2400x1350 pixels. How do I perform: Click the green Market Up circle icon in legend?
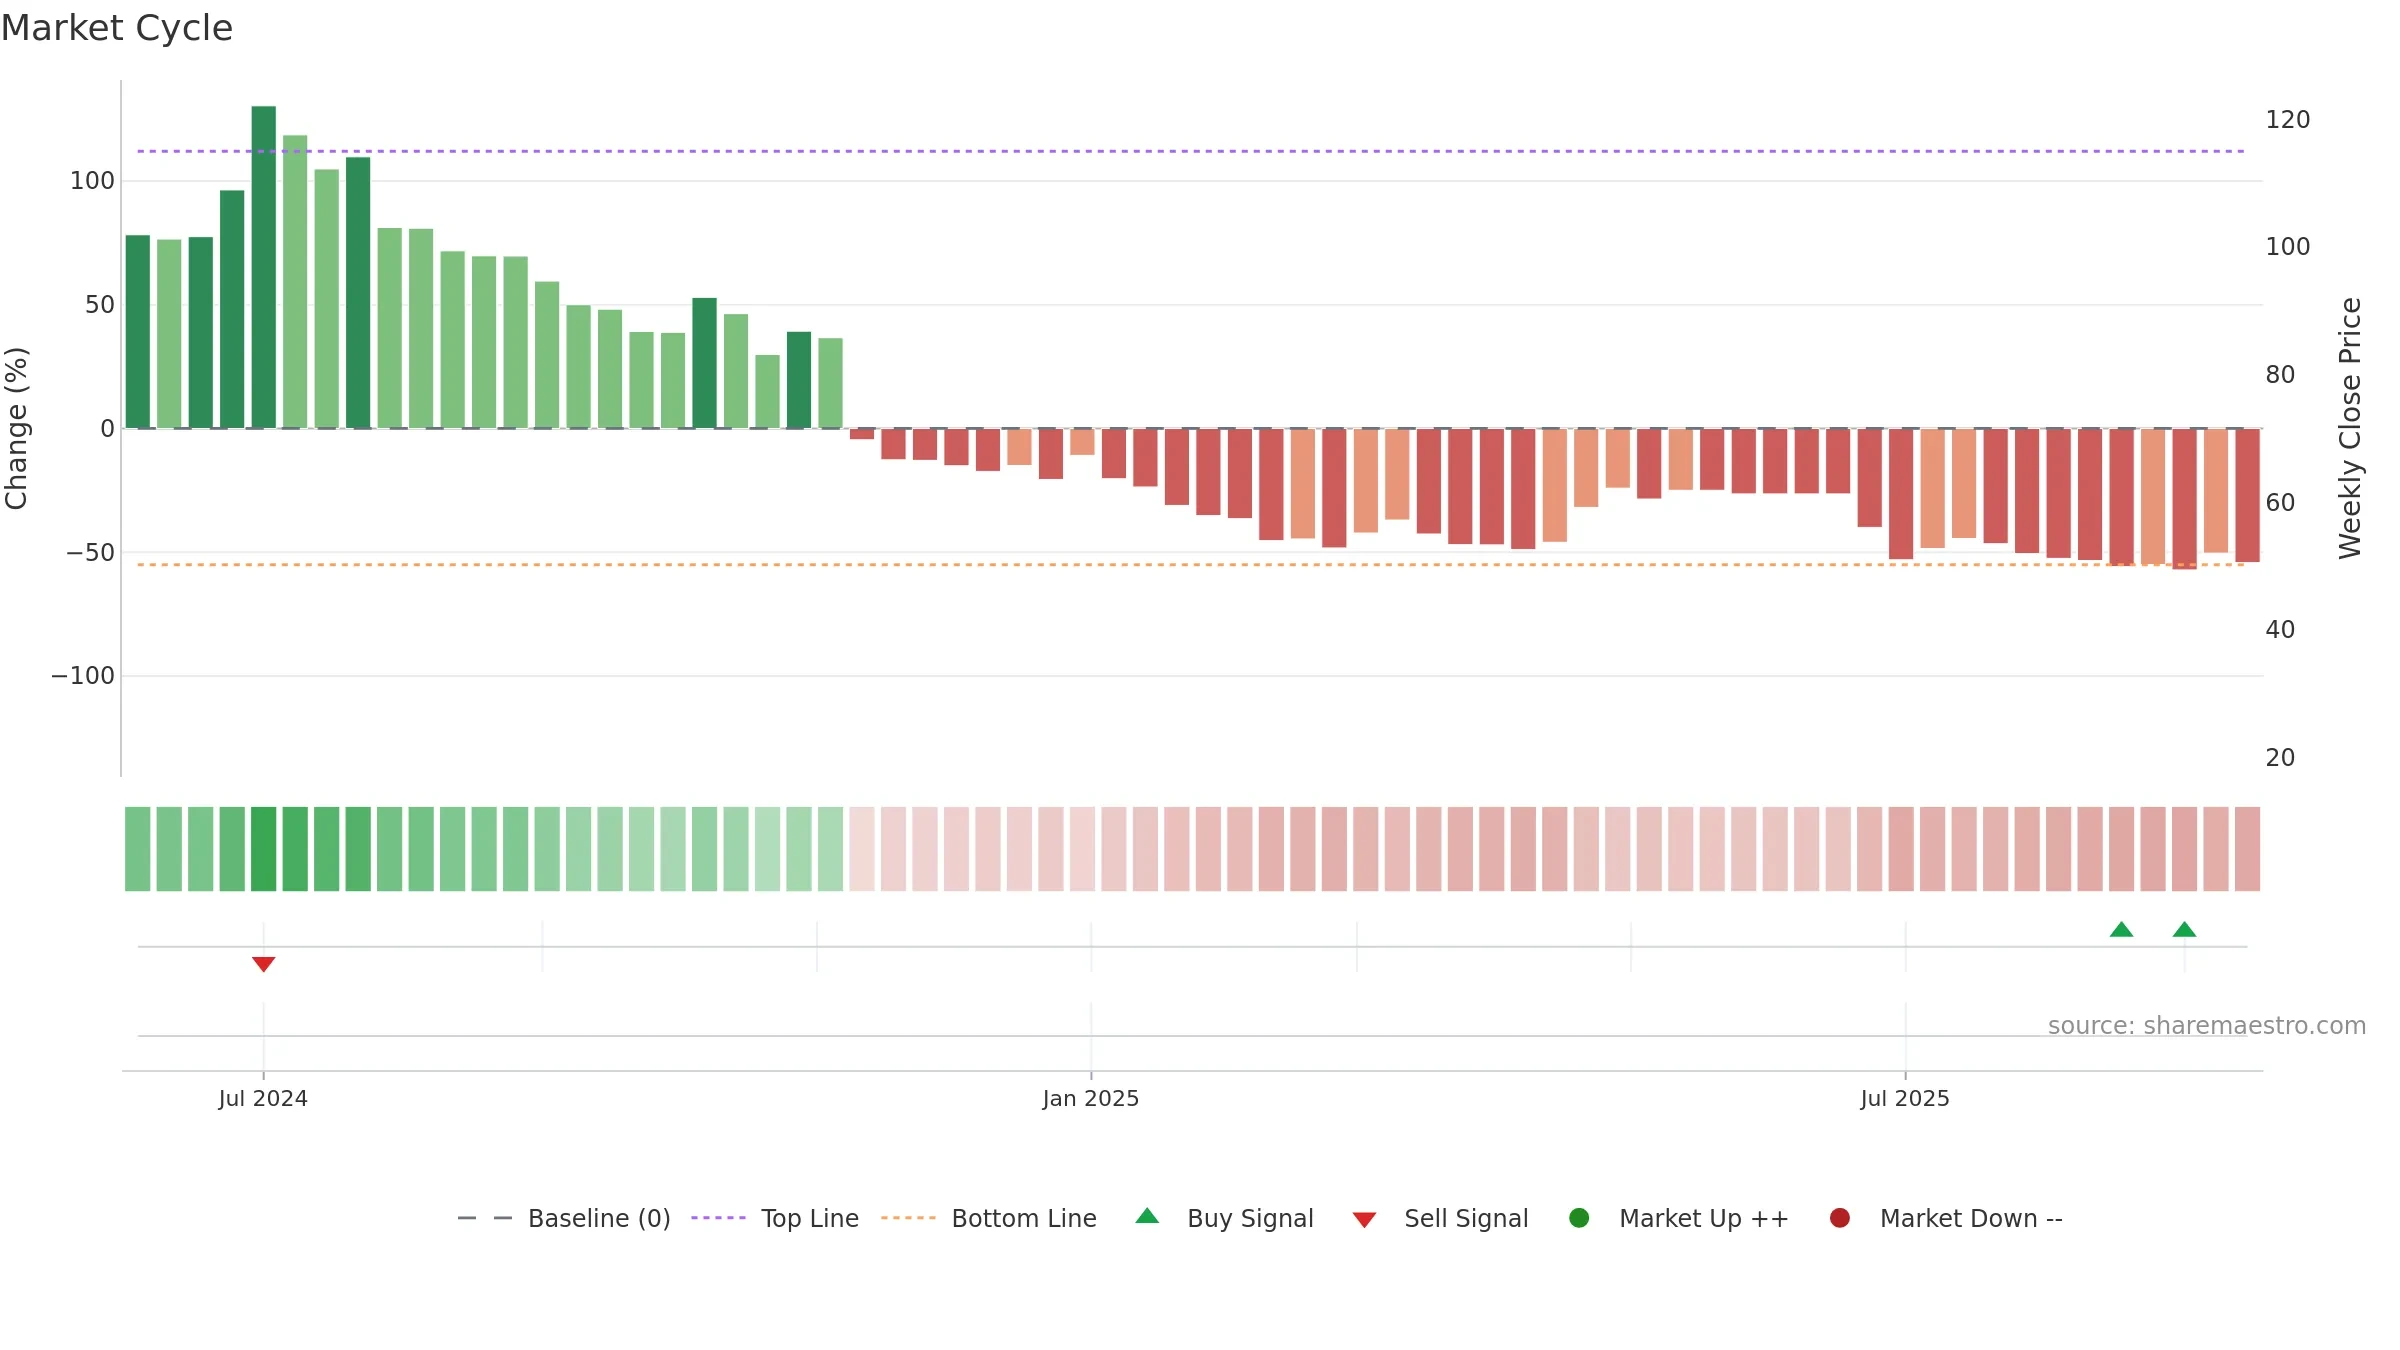tap(1579, 1218)
